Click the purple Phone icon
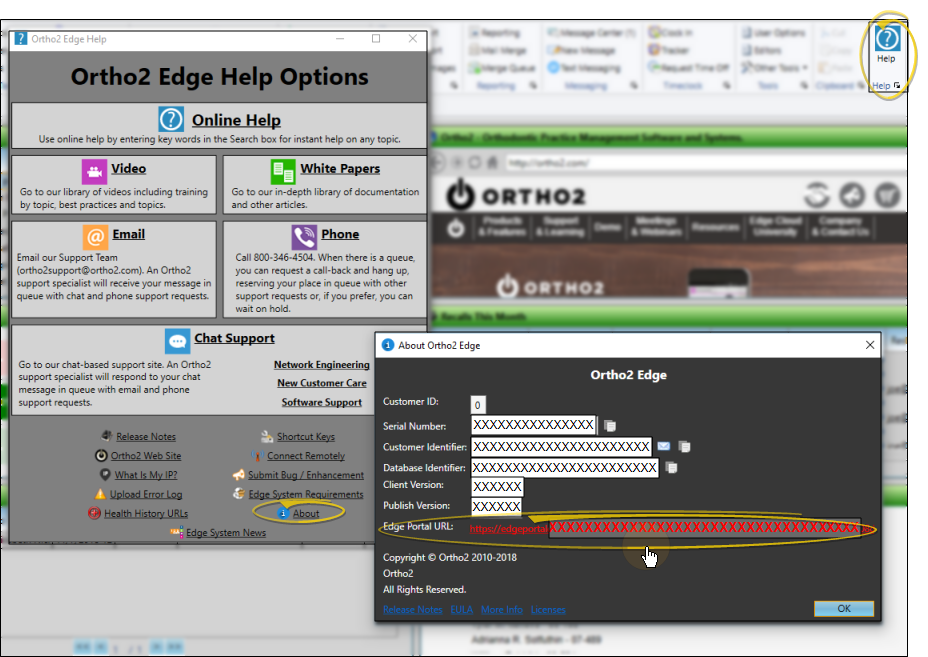Screen dimensions: 928x657 [x=304, y=237]
